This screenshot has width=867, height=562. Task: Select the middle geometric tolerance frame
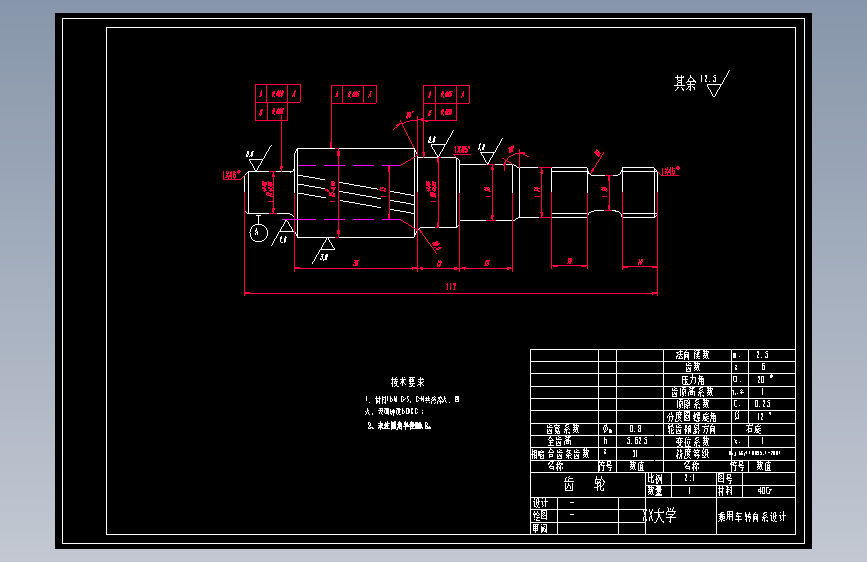click(354, 94)
